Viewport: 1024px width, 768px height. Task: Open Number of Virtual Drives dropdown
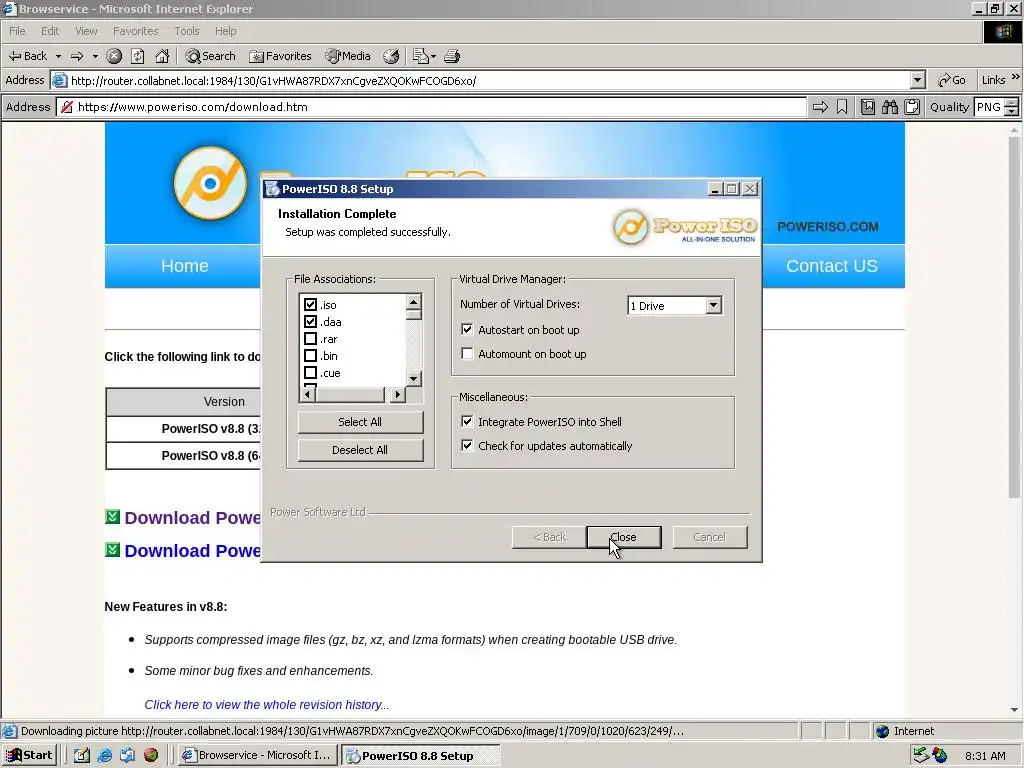(x=713, y=305)
